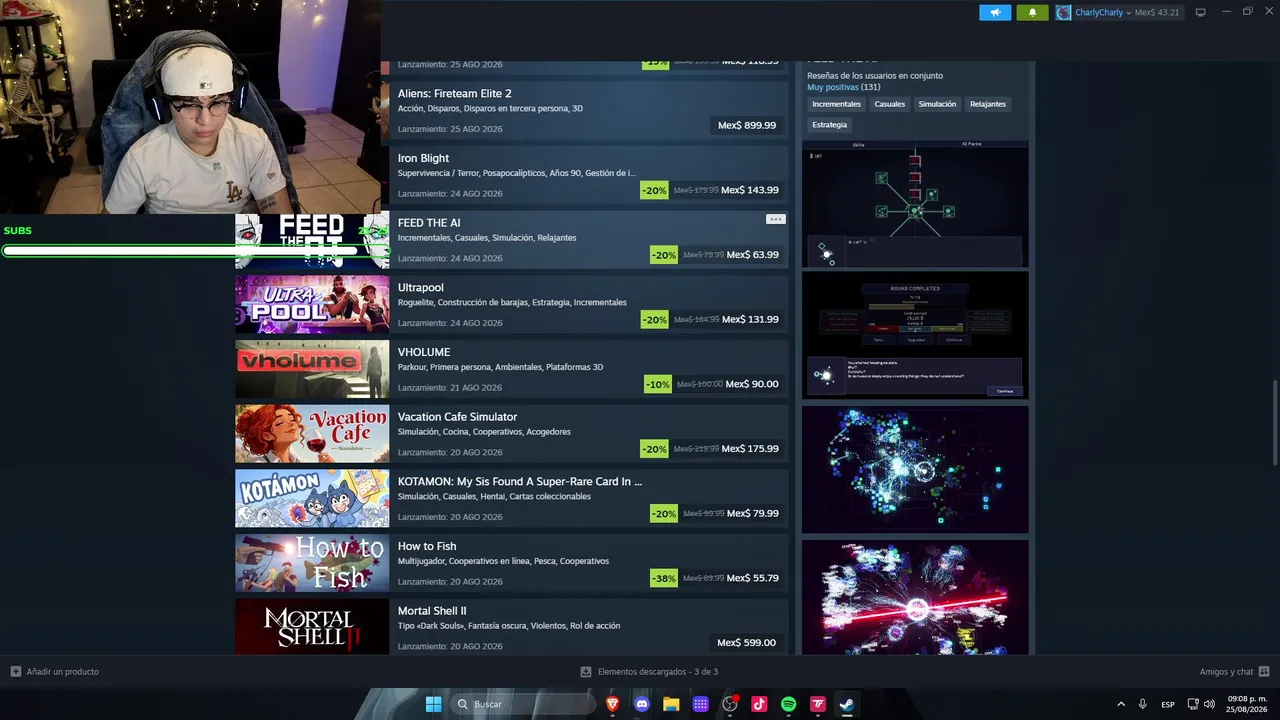
Task: Open the How to Fish title
Action: pos(427,546)
